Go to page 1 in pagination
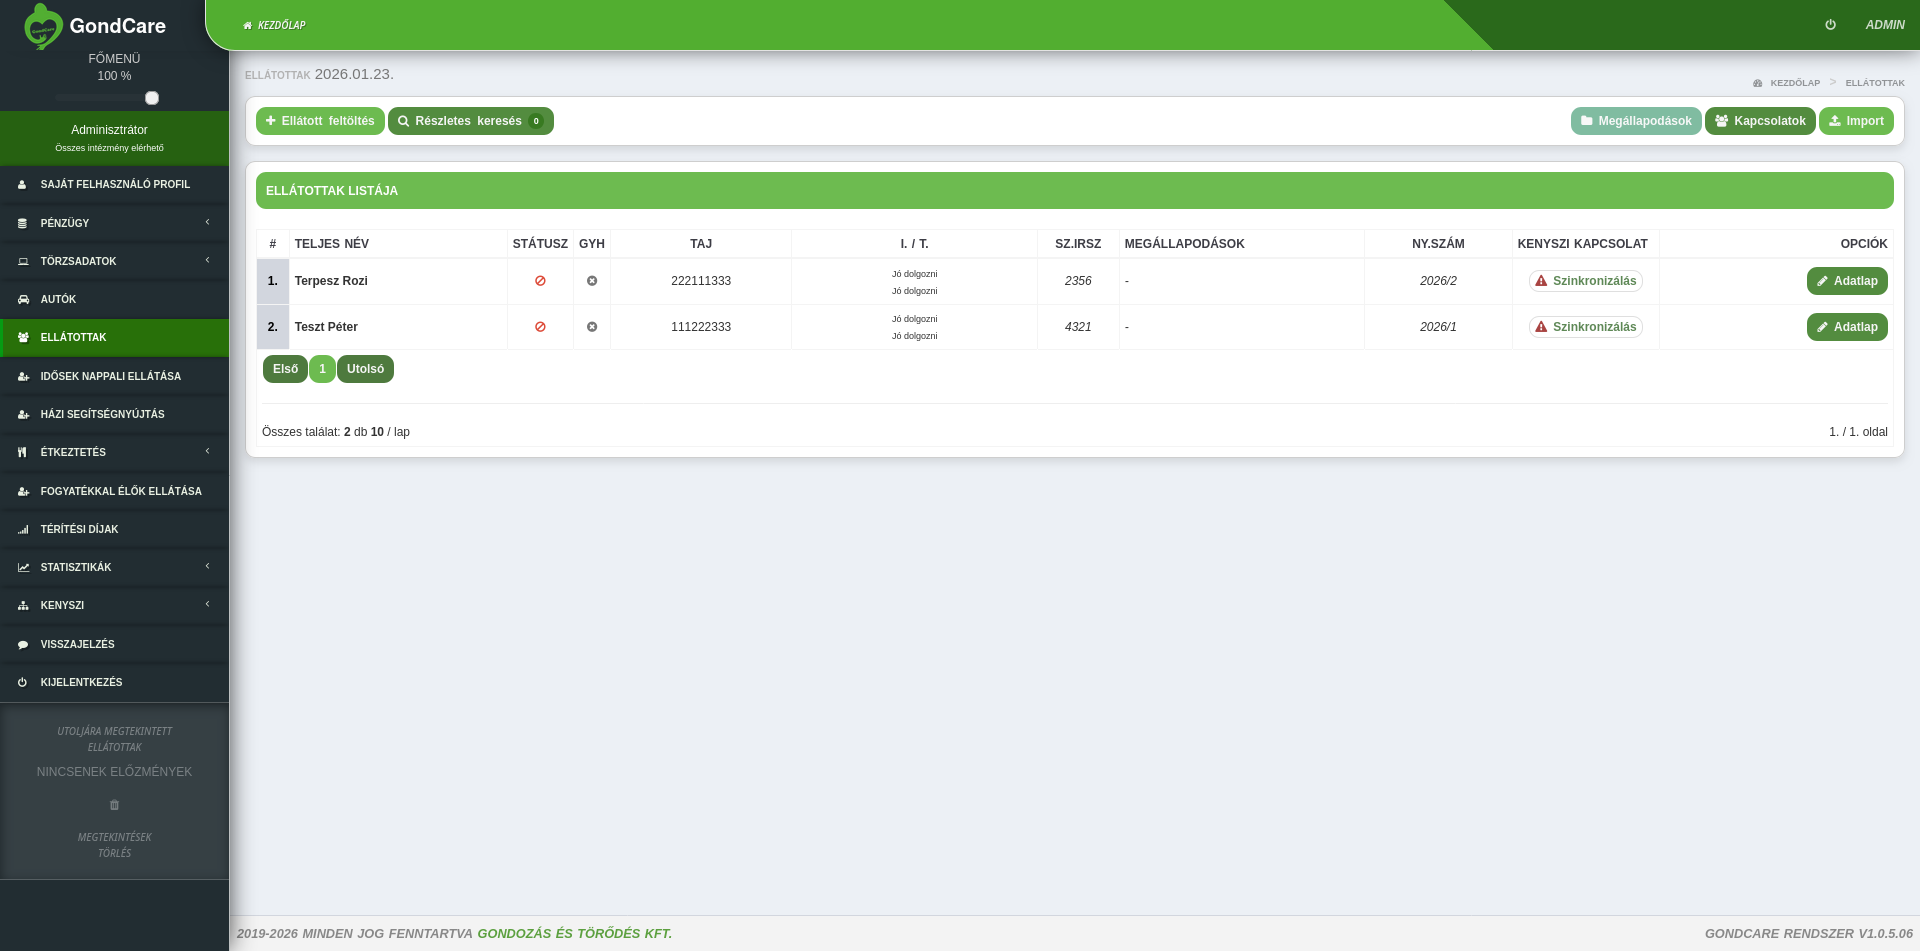The height and width of the screenshot is (951, 1920). click(322, 369)
